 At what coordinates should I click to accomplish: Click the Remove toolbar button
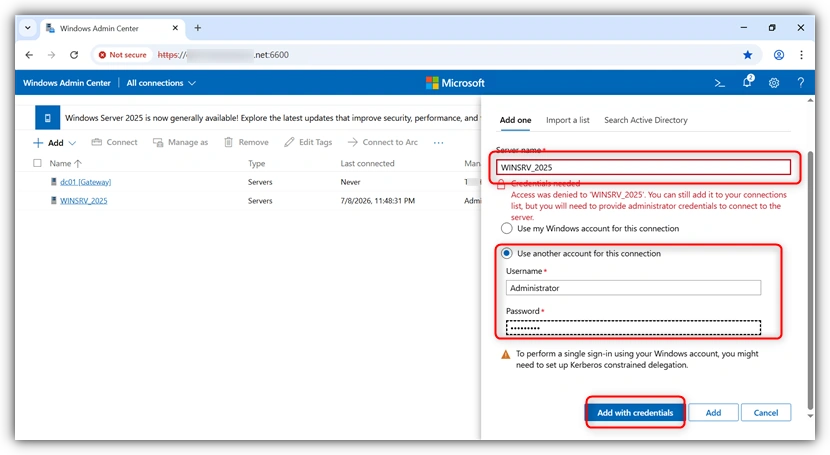point(246,142)
